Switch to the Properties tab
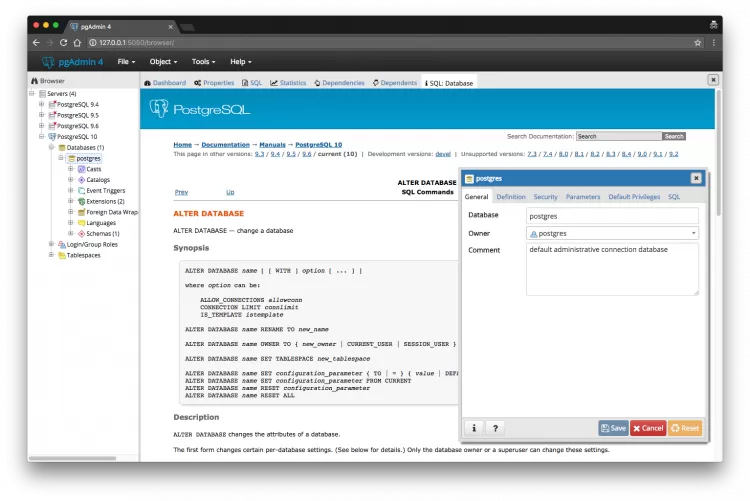The image size is (750, 501). coord(214,83)
